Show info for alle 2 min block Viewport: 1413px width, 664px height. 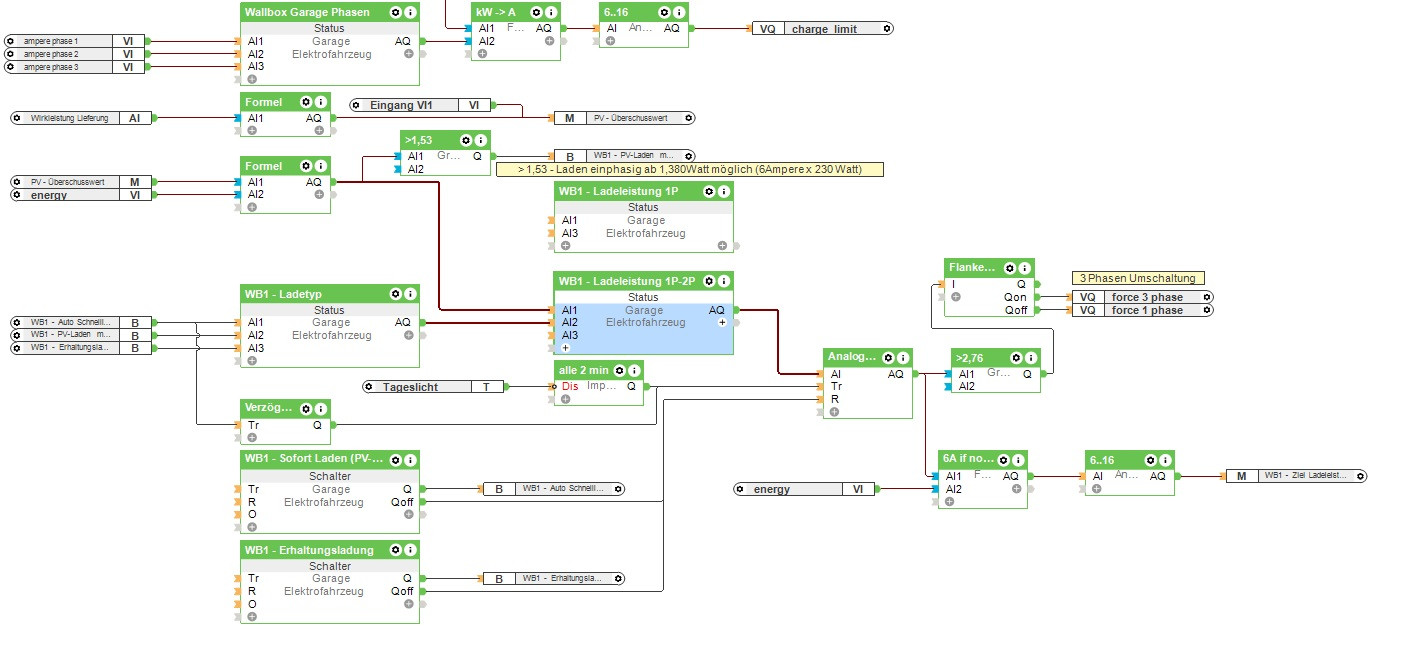pyautogui.click(x=634, y=371)
